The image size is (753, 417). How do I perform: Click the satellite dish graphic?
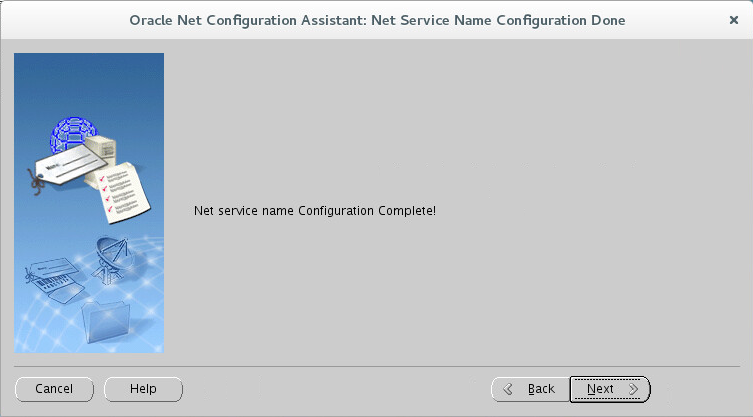coord(113,259)
